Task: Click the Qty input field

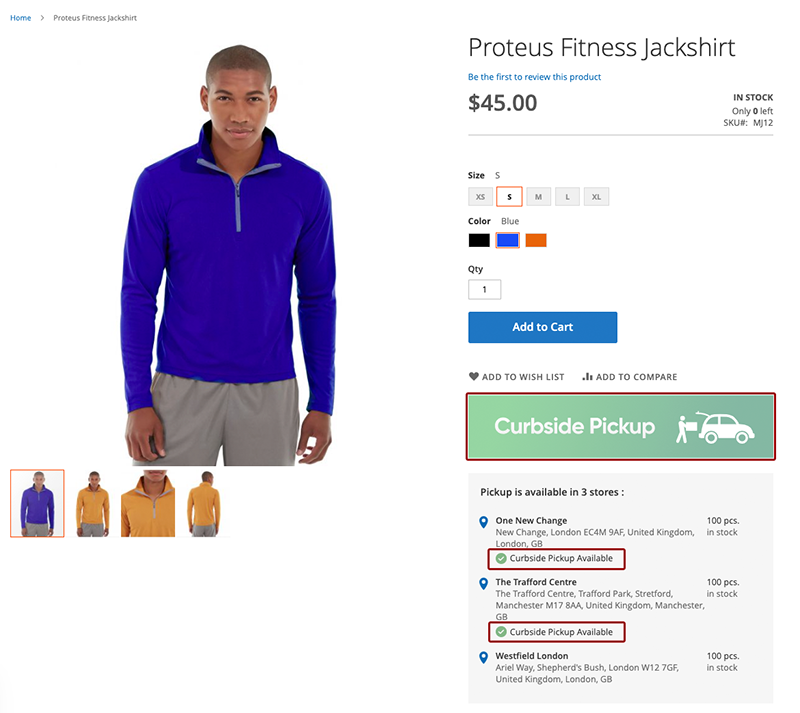Action: (x=485, y=290)
